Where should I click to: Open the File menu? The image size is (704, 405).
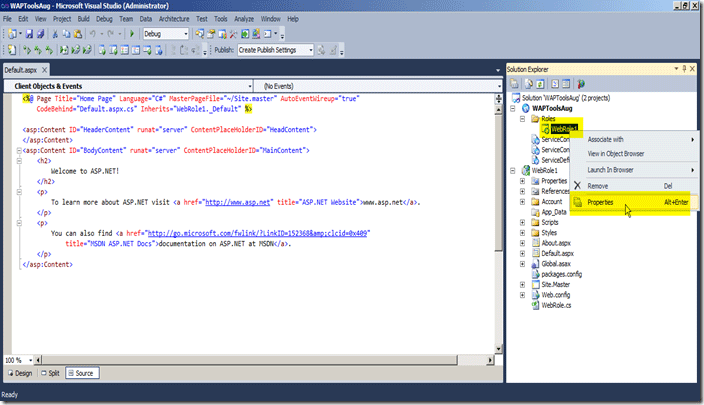pos(8,19)
